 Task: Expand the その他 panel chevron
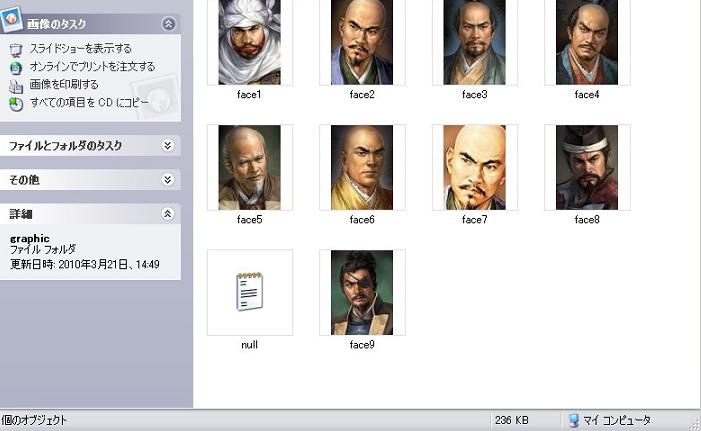click(x=168, y=180)
